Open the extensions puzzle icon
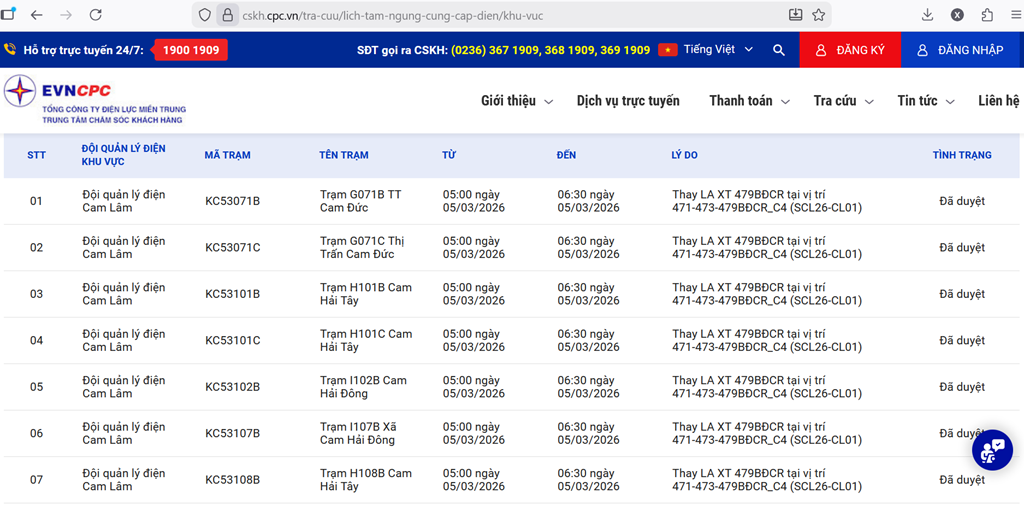 (987, 15)
